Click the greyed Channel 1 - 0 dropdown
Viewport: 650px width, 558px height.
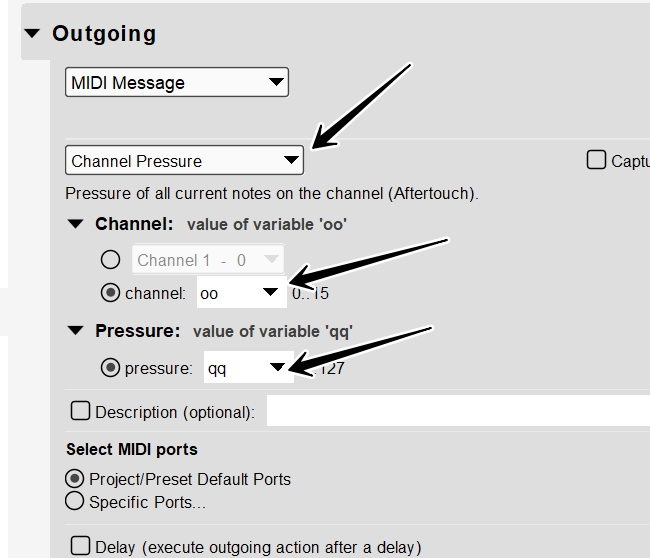tap(208, 260)
